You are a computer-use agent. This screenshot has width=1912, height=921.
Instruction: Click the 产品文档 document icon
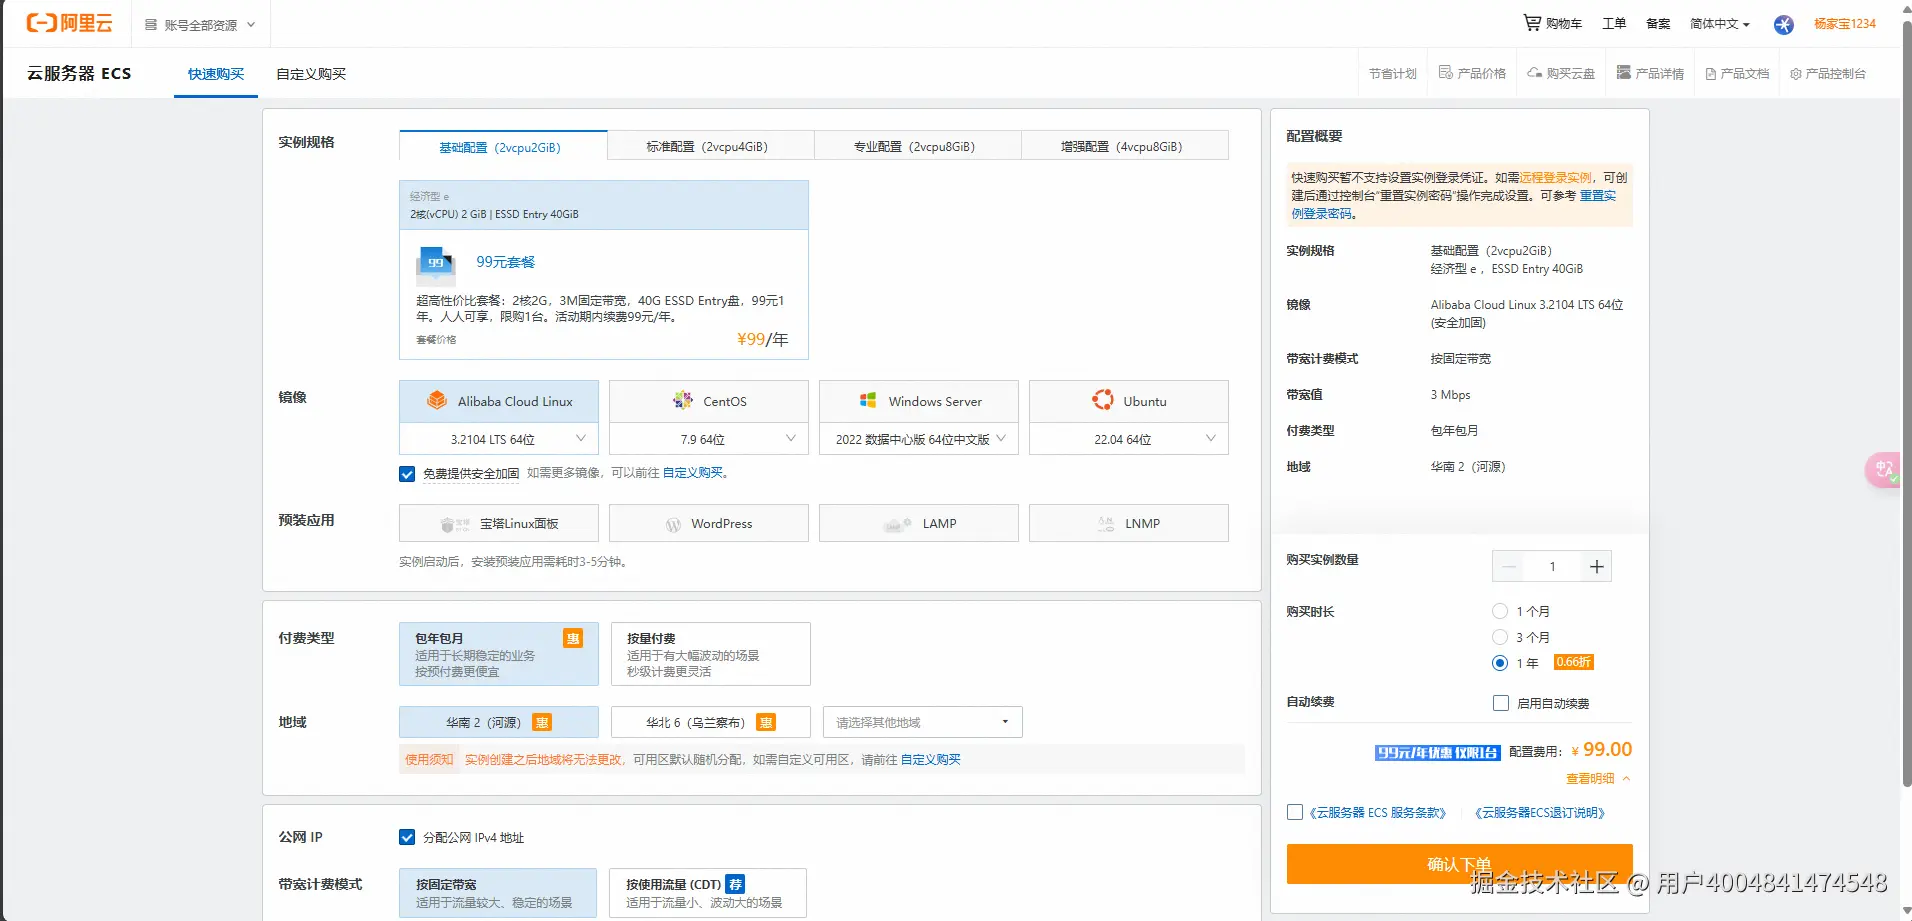(x=1711, y=74)
